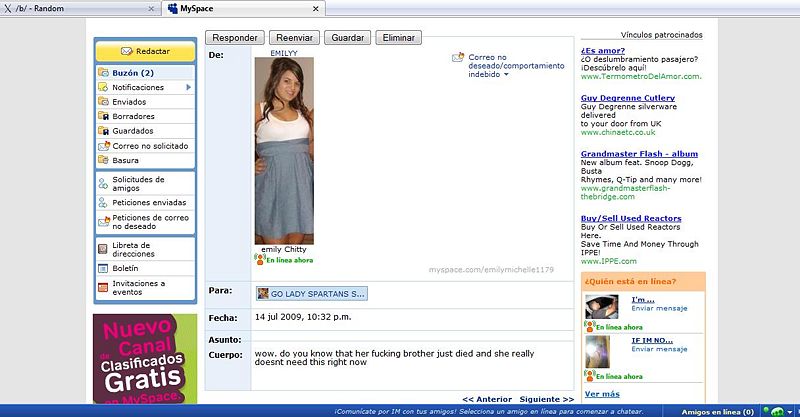800x417 pixels.
Task: Click the Basura folder icon
Action: [104, 160]
